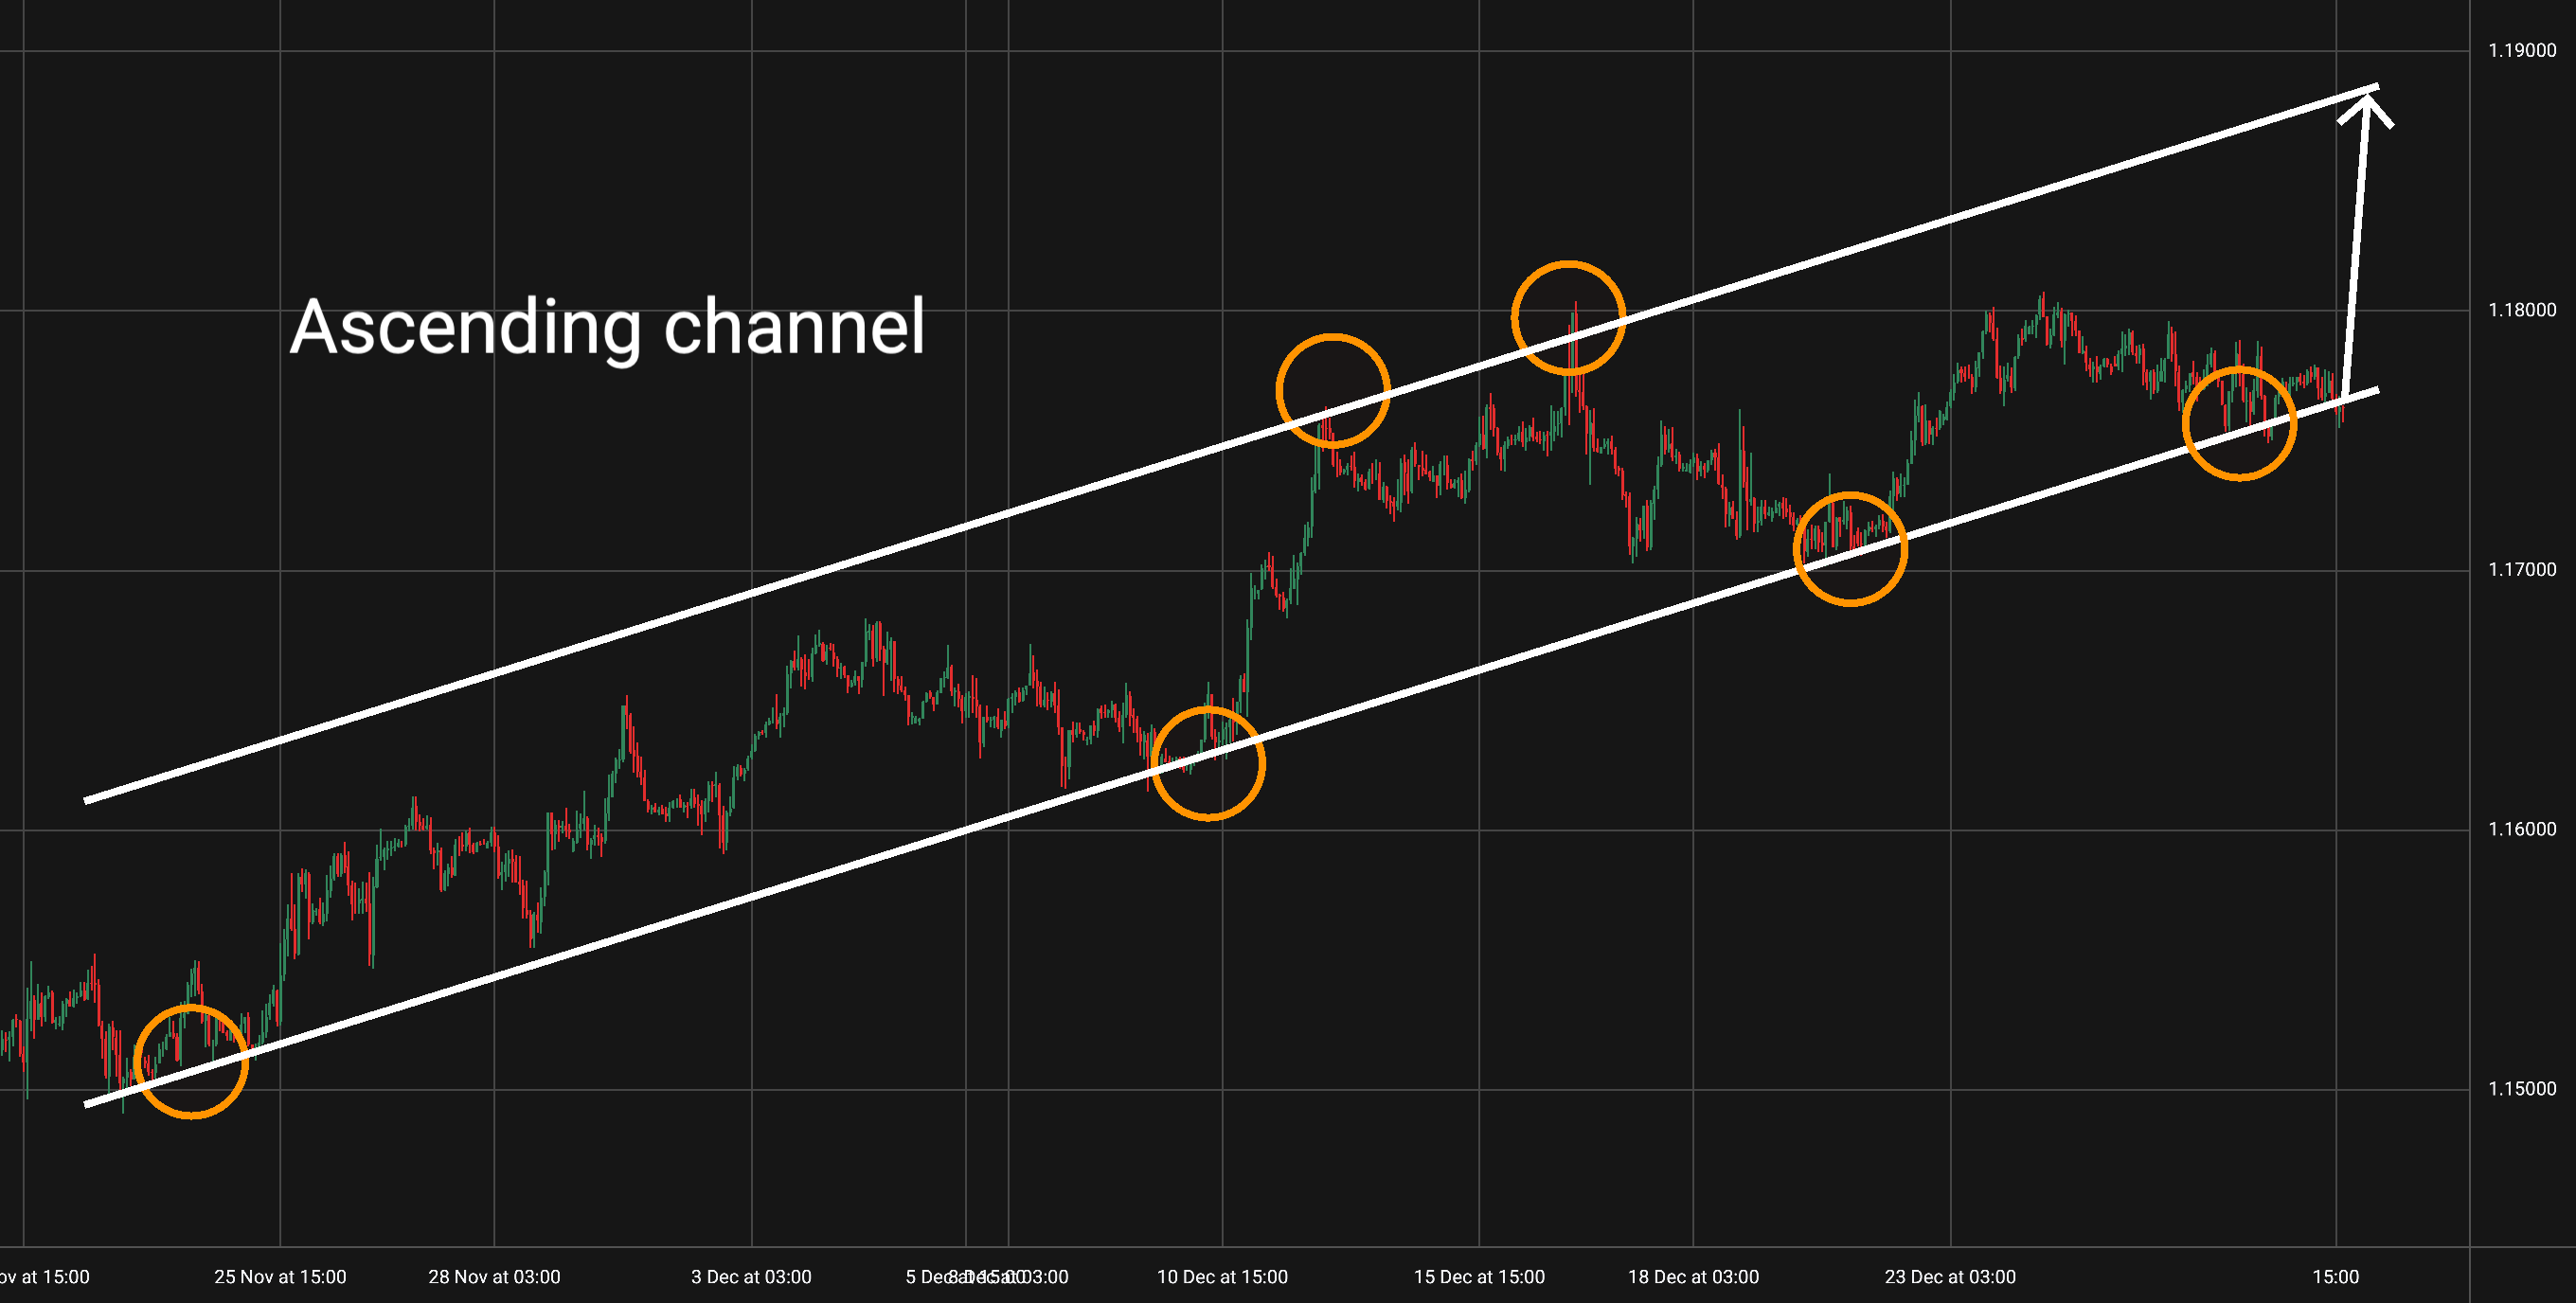The height and width of the screenshot is (1303, 2576).
Task: Click the 1.16000 price axis label
Action: click(2521, 829)
